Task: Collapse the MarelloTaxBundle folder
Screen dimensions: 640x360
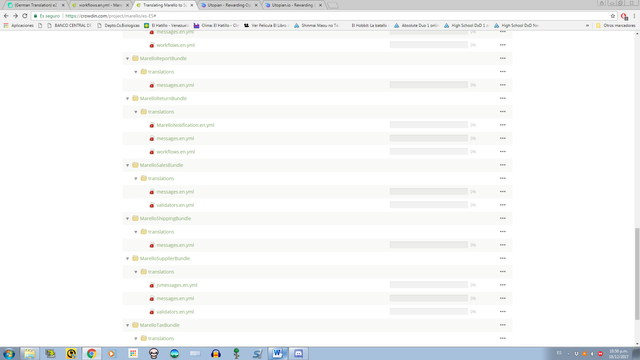Action: (127, 325)
